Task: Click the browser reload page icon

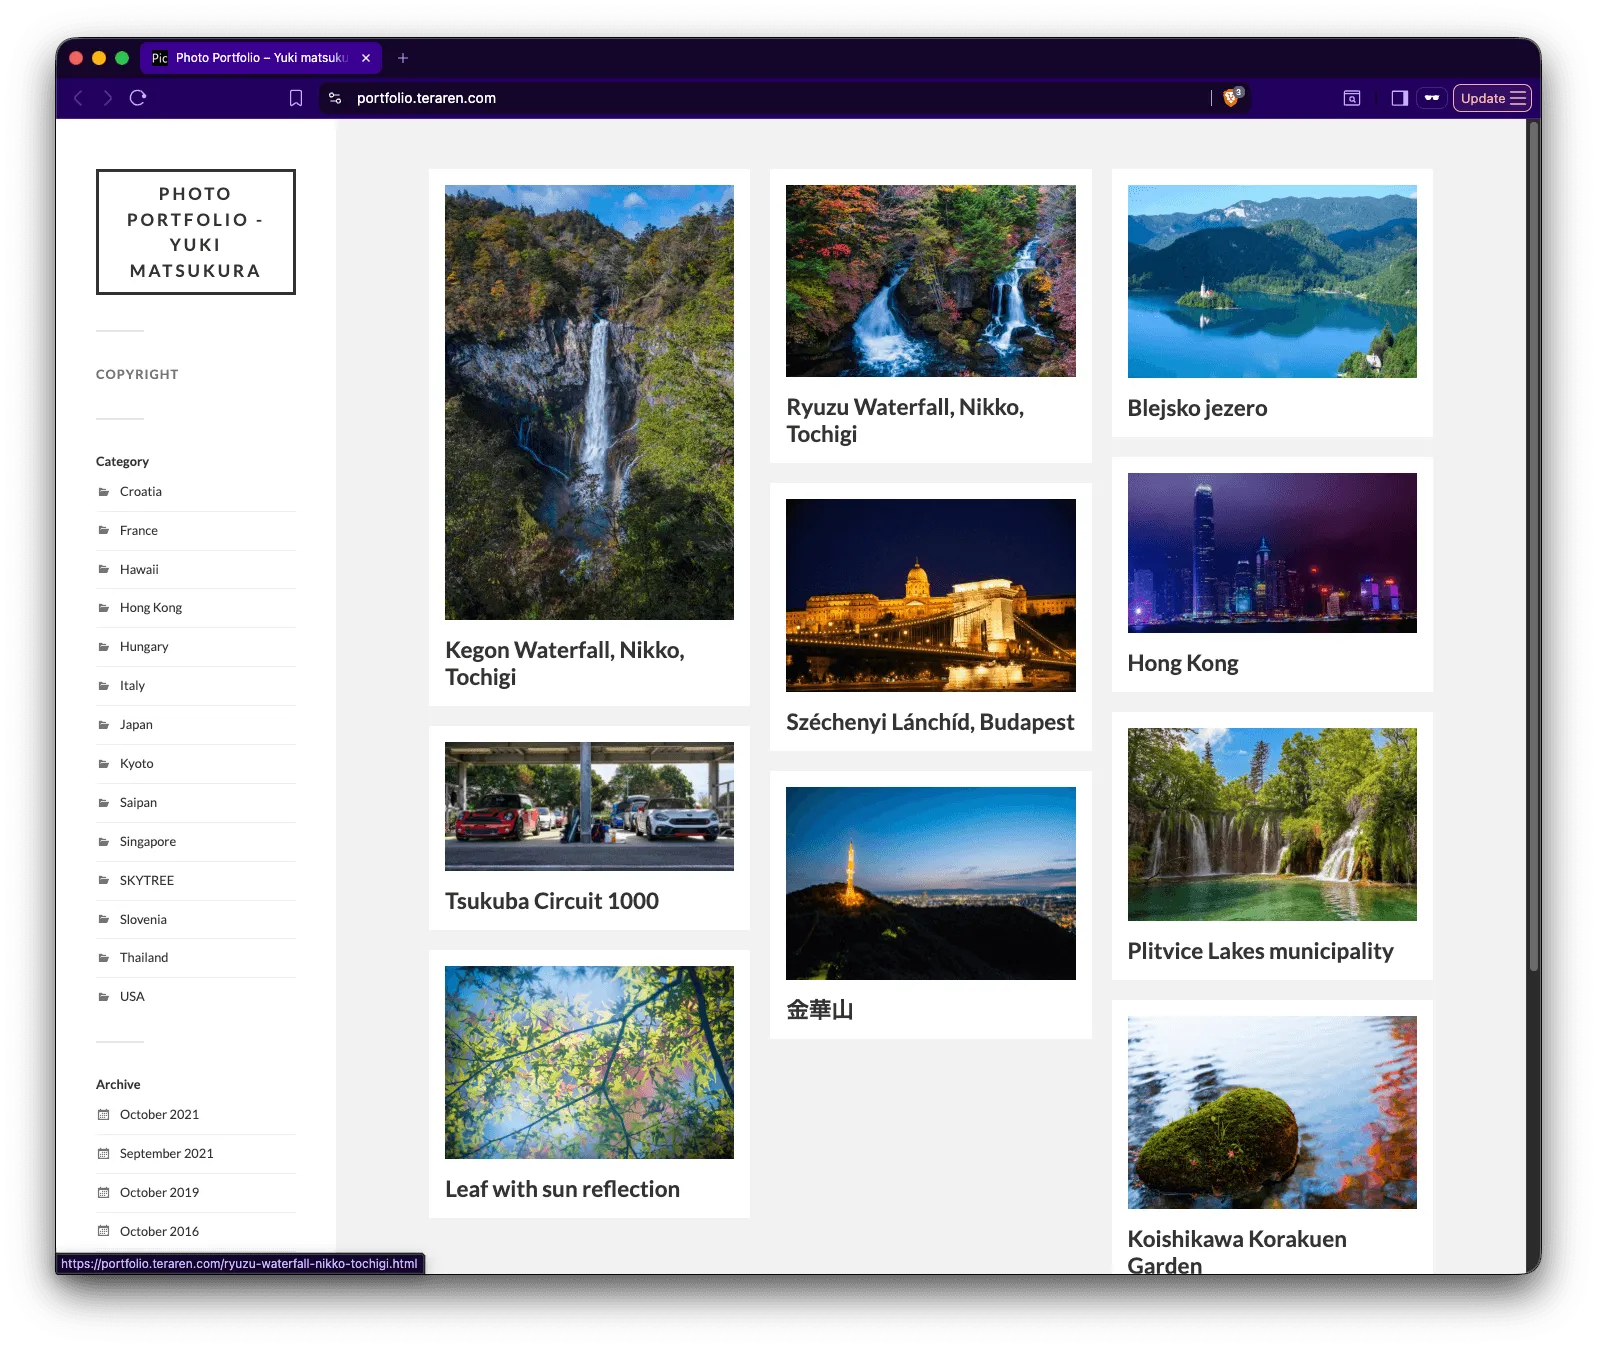Action: [138, 98]
